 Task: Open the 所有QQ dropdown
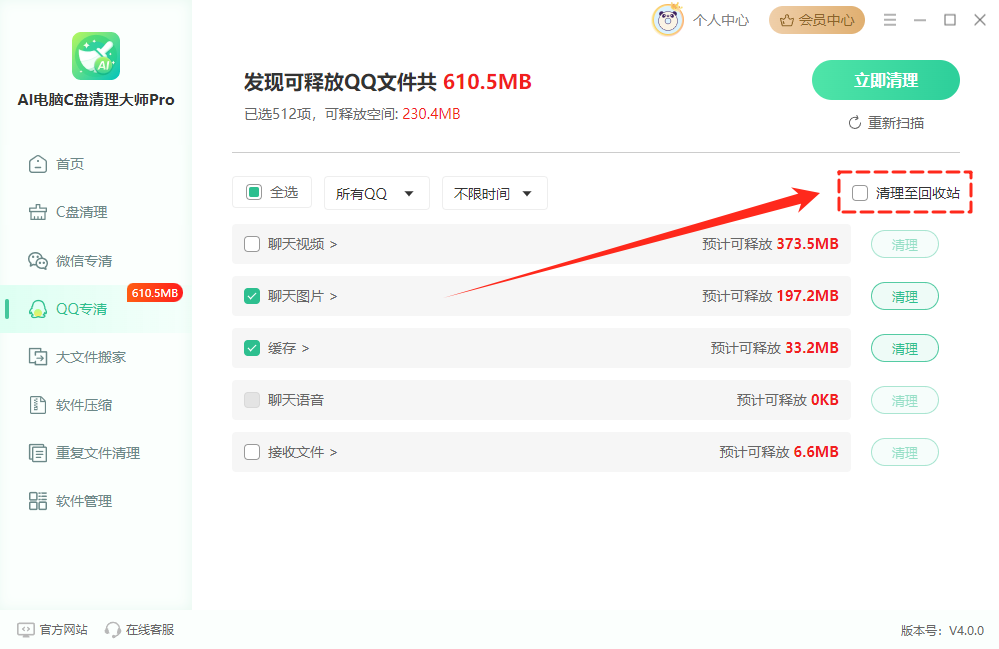click(377, 193)
